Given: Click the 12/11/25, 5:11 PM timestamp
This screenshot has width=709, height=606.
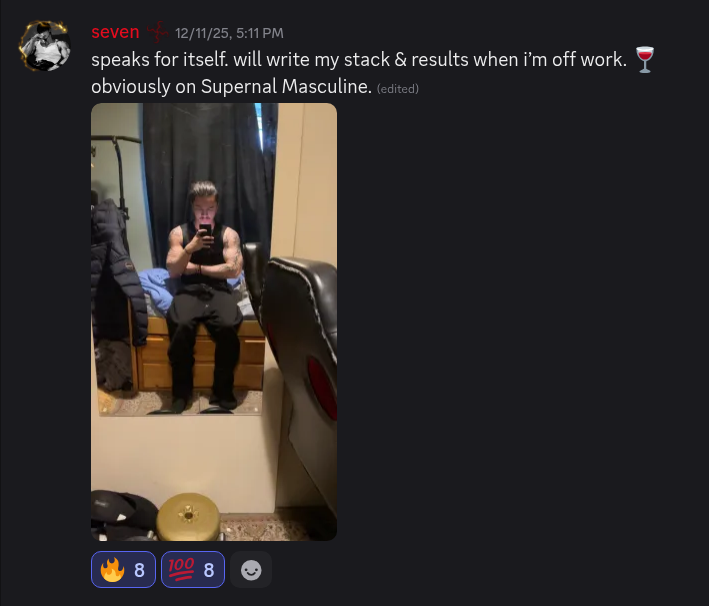Looking at the screenshot, I should tap(229, 33).
